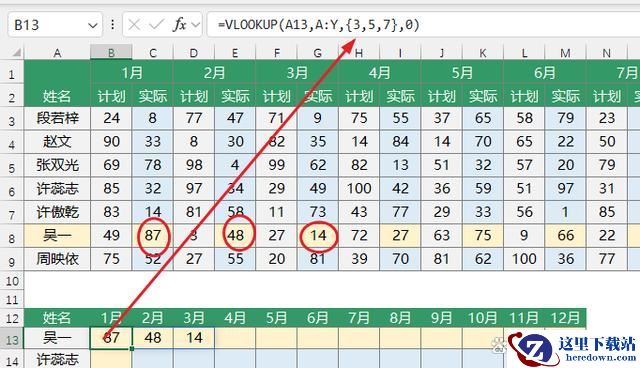The image size is (640, 368).
Task: Select column G header
Action: coord(318,53)
